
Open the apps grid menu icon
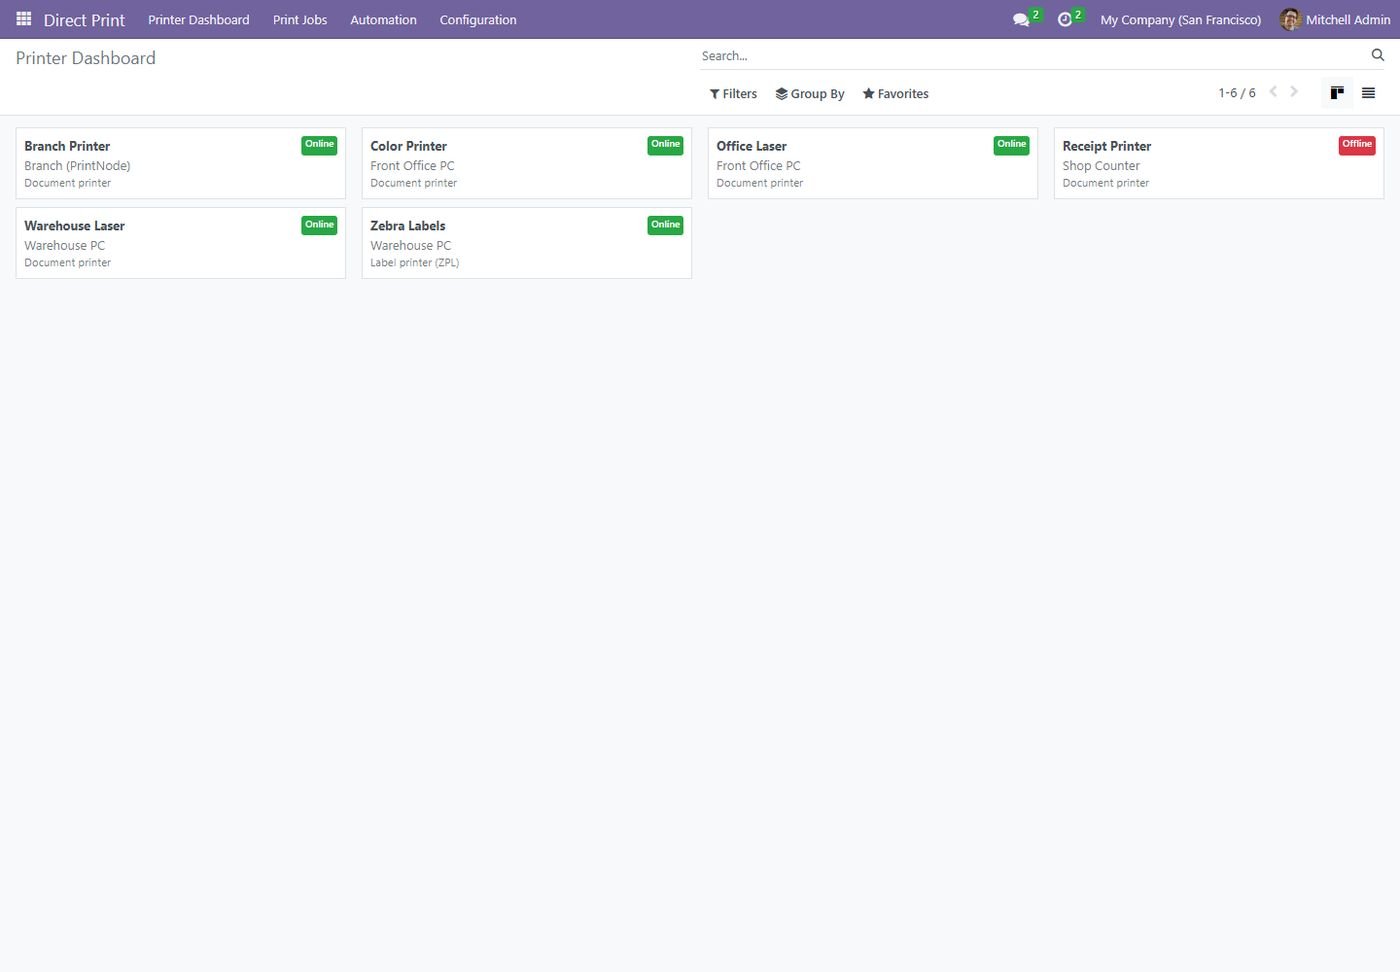(24, 19)
